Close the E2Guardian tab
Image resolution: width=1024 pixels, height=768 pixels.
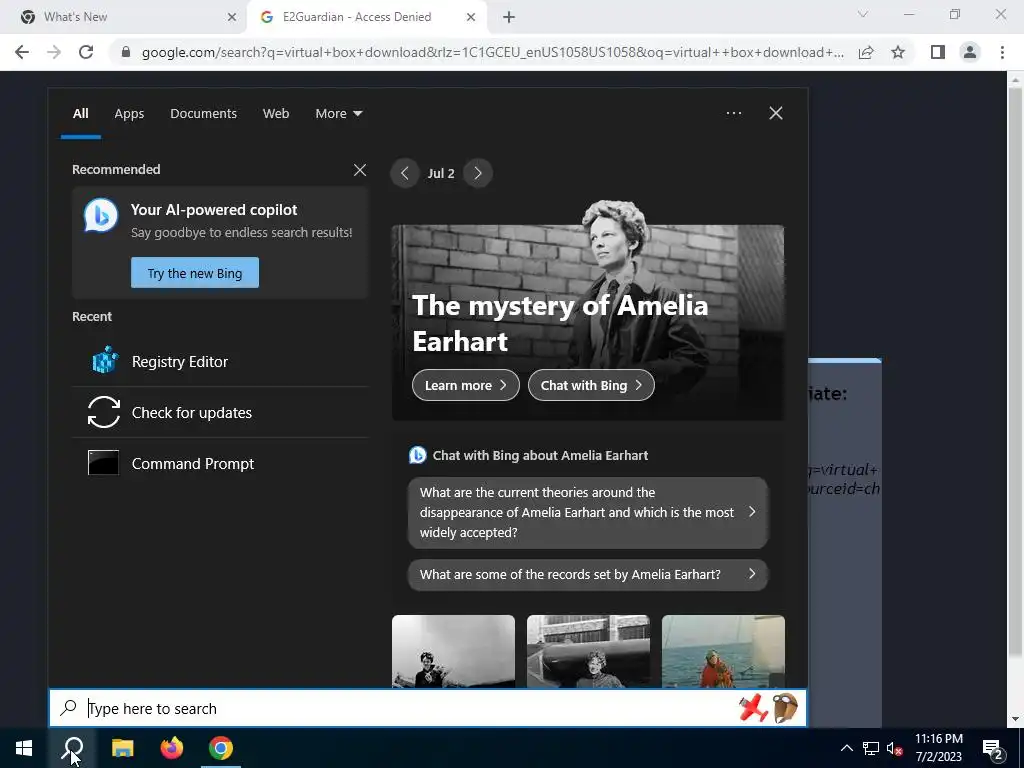471,18
